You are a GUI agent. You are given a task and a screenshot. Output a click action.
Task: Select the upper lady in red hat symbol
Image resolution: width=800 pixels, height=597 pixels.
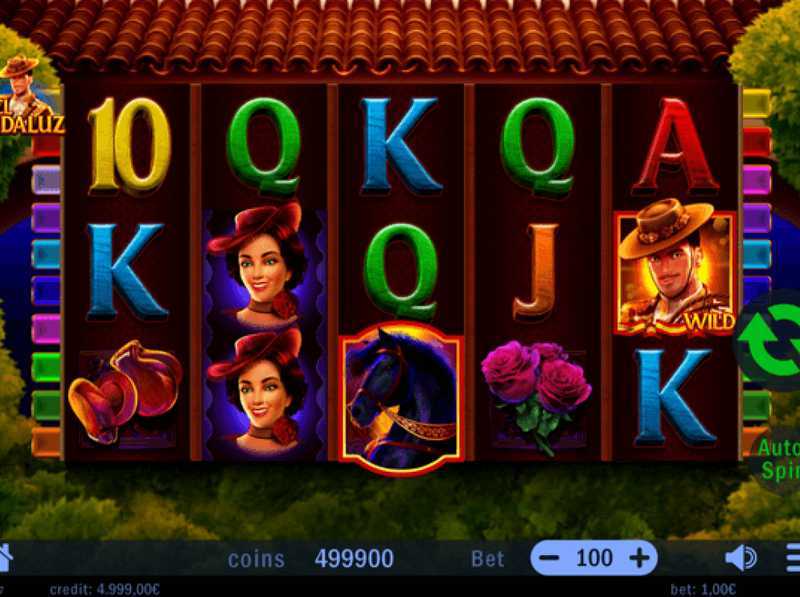[x=260, y=266]
